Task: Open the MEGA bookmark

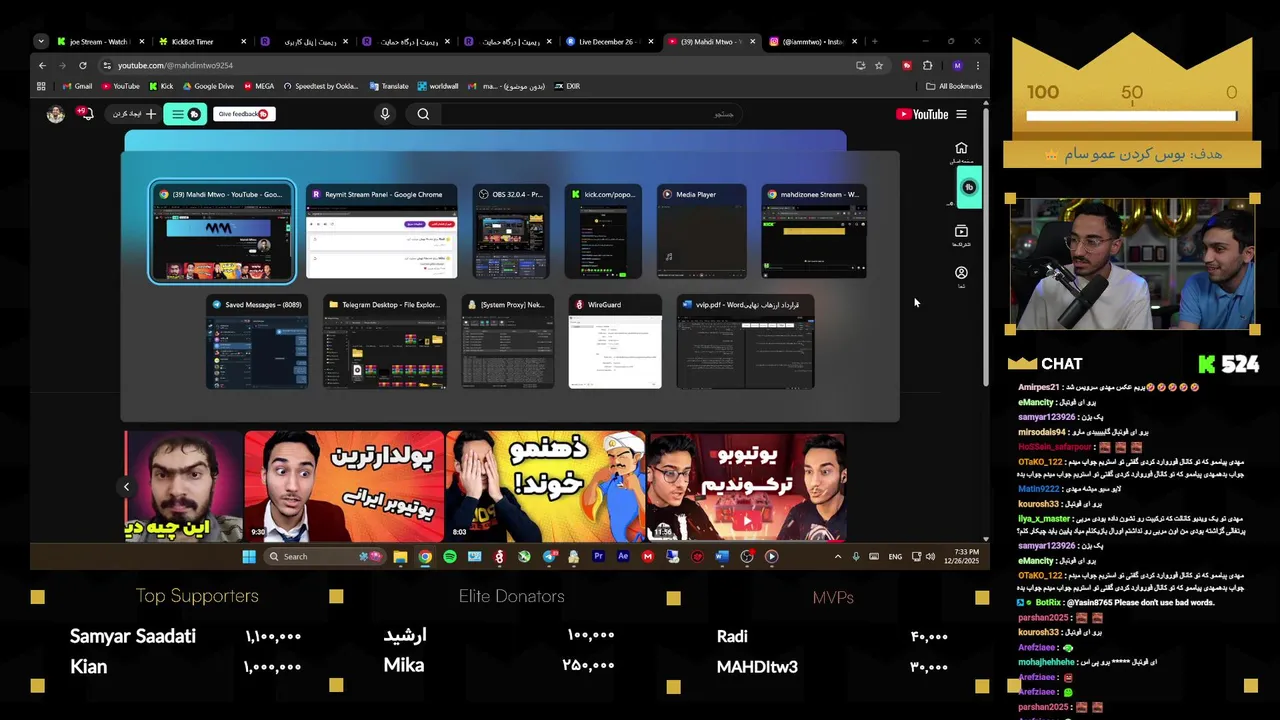Action: click(x=259, y=86)
